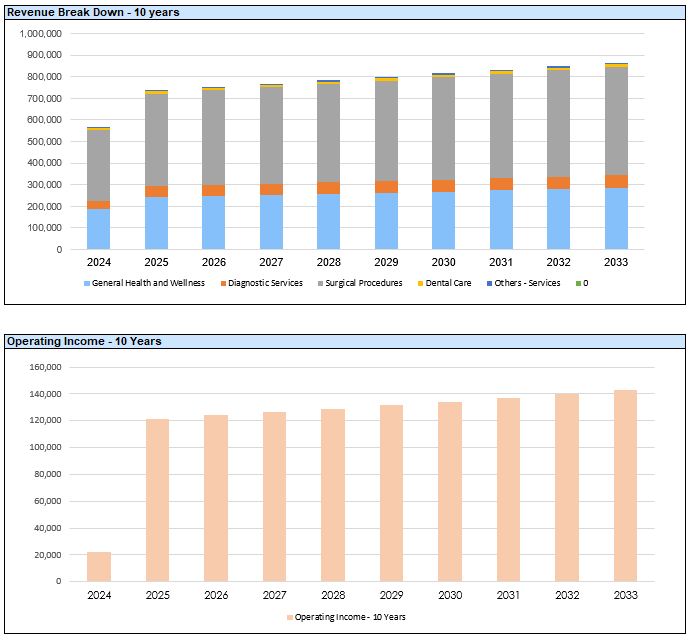
Task: Select the Diagnostic Services legend entry
Action: pyautogui.click(x=264, y=283)
